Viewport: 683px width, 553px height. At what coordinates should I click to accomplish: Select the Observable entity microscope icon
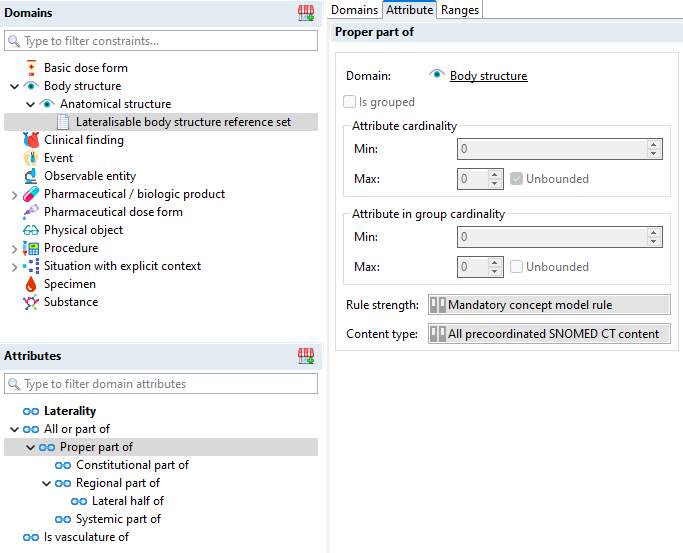pyautogui.click(x=31, y=176)
